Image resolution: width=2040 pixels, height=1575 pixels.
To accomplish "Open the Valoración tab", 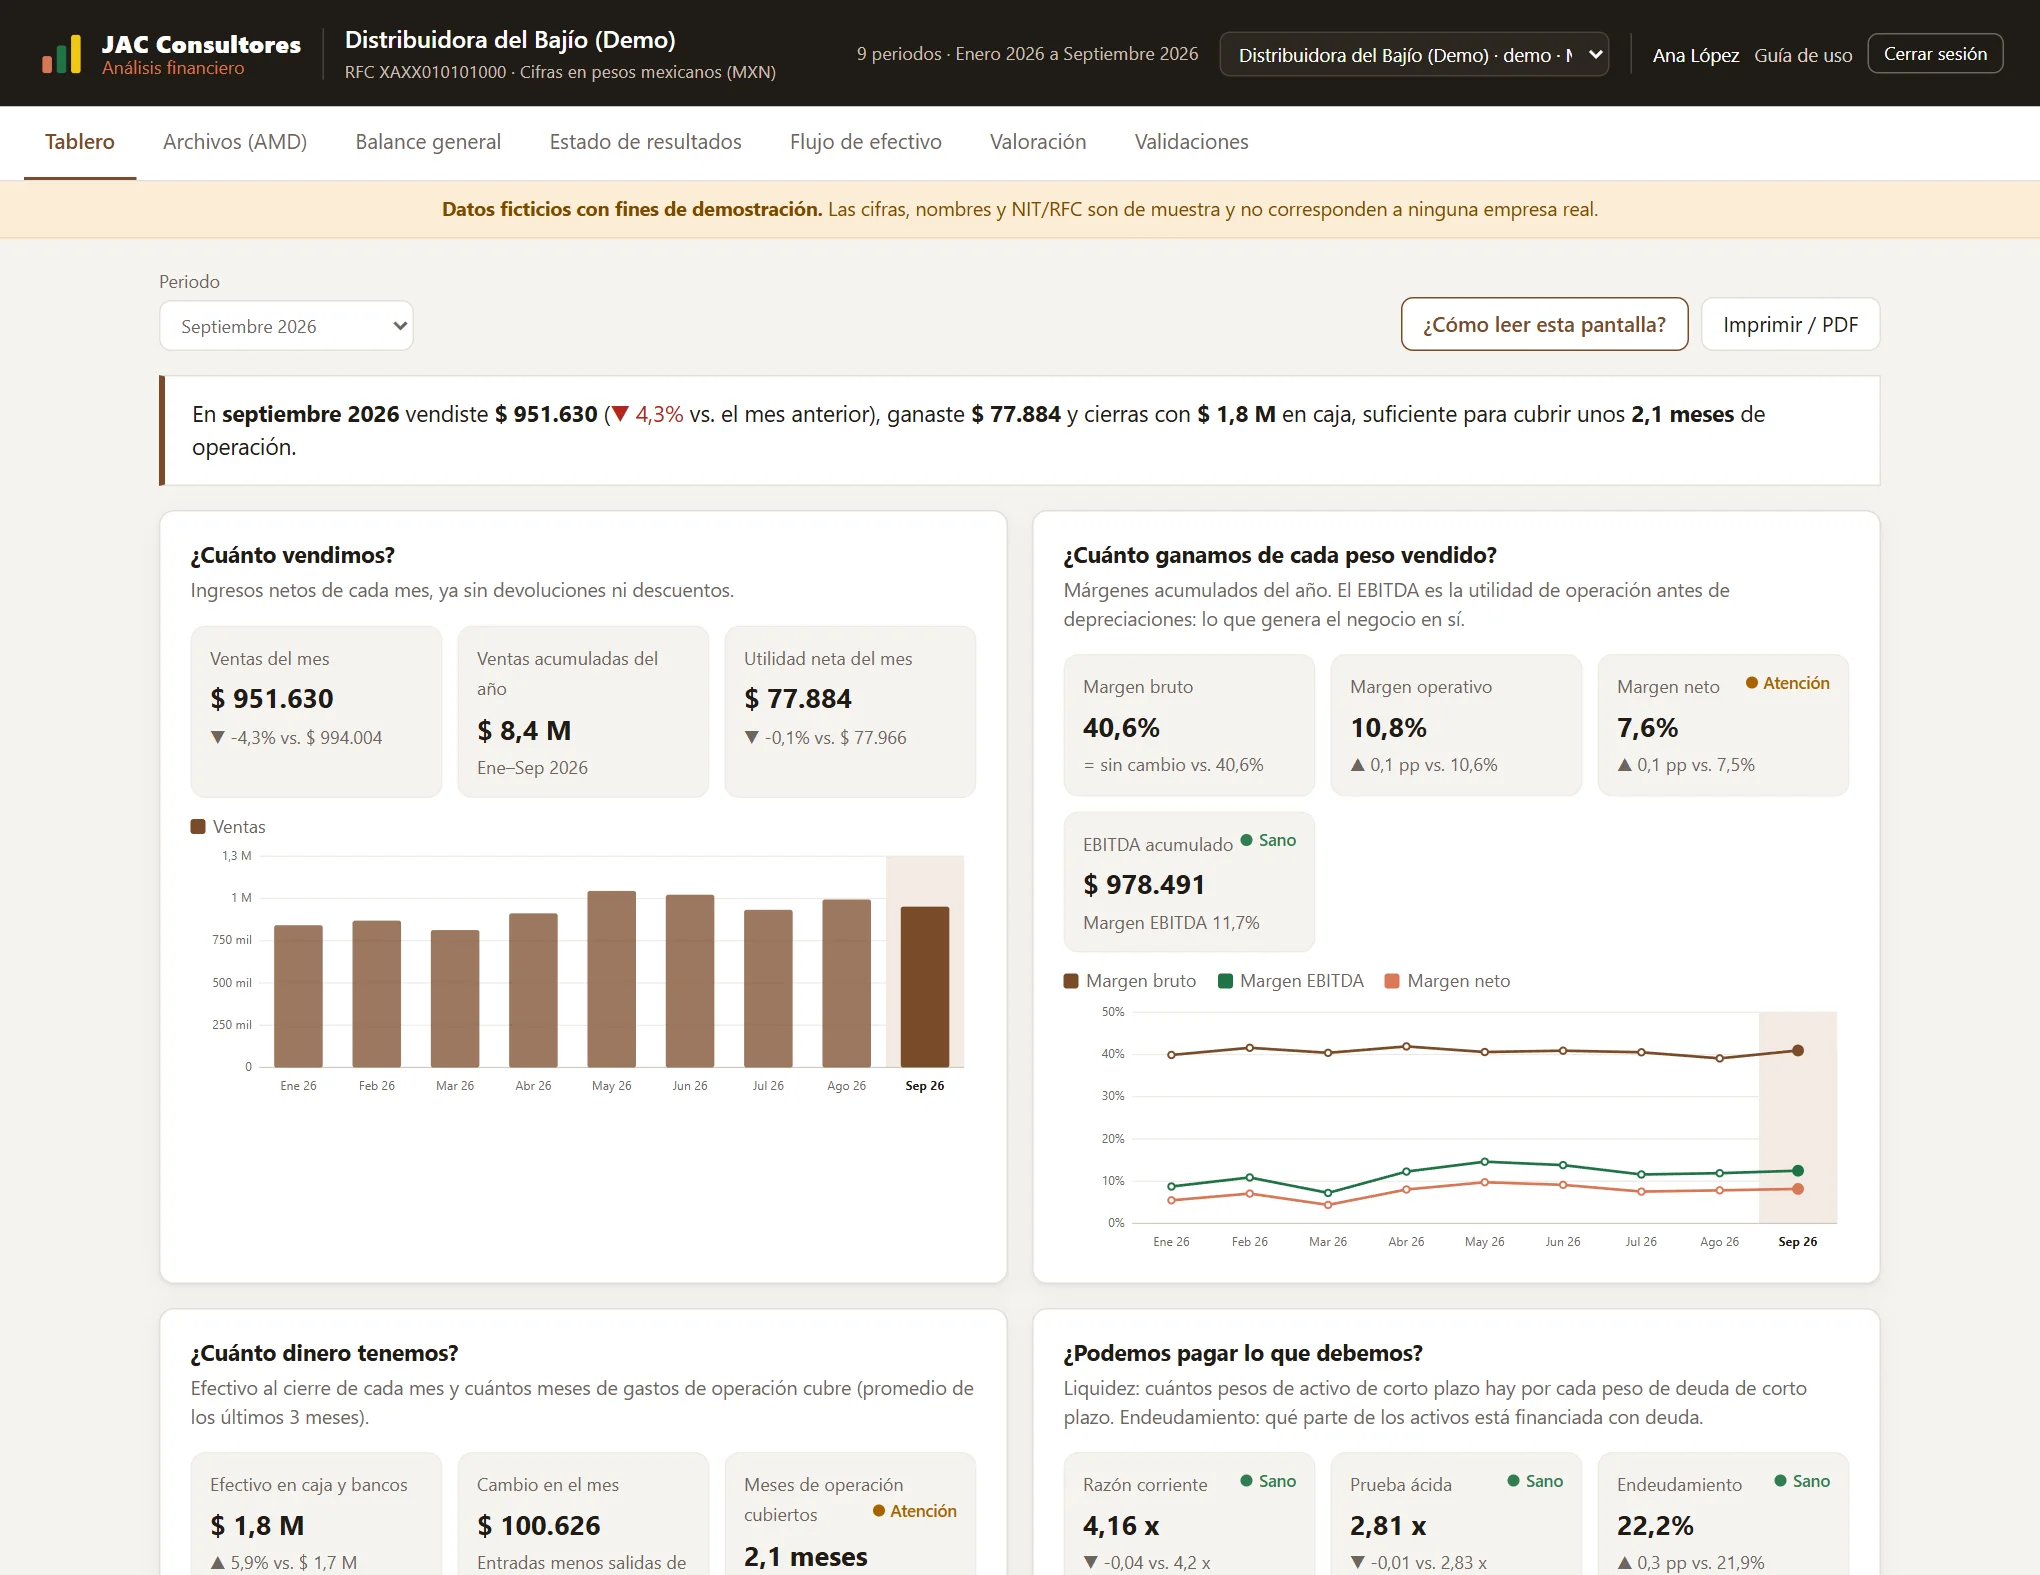I will click(x=1038, y=142).
